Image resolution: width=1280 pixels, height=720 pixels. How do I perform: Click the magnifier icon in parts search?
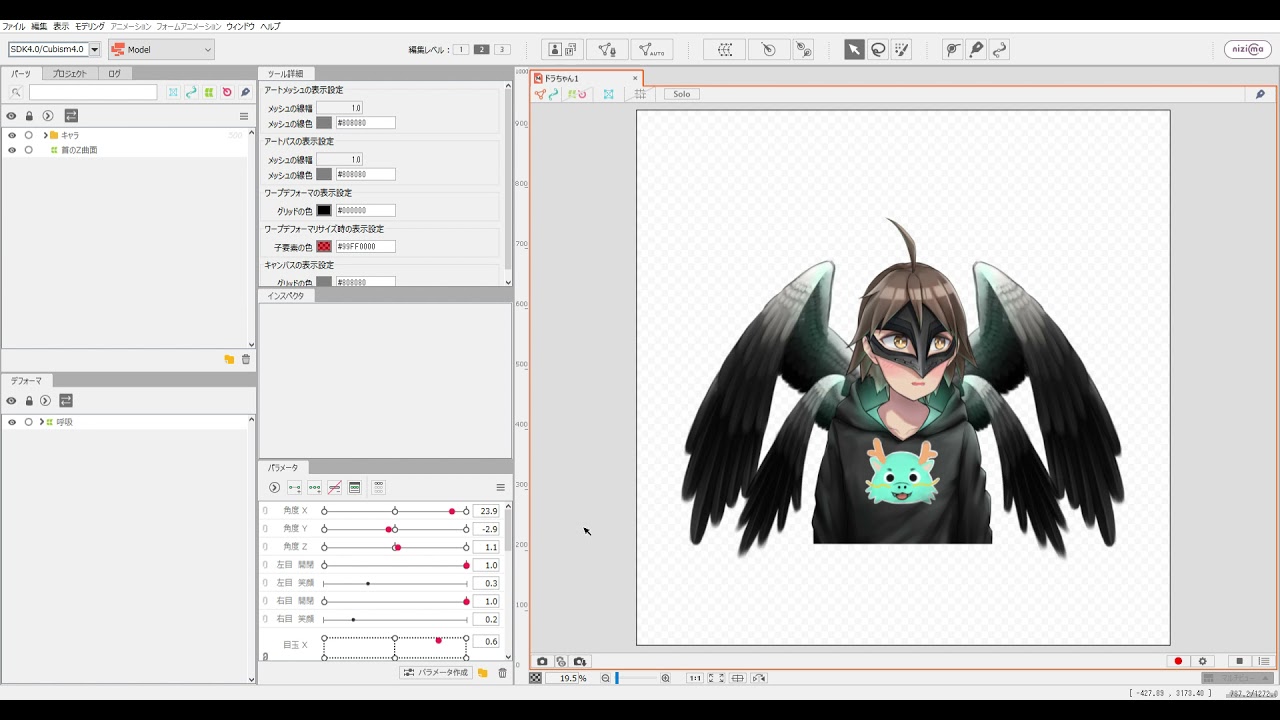point(16,92)
